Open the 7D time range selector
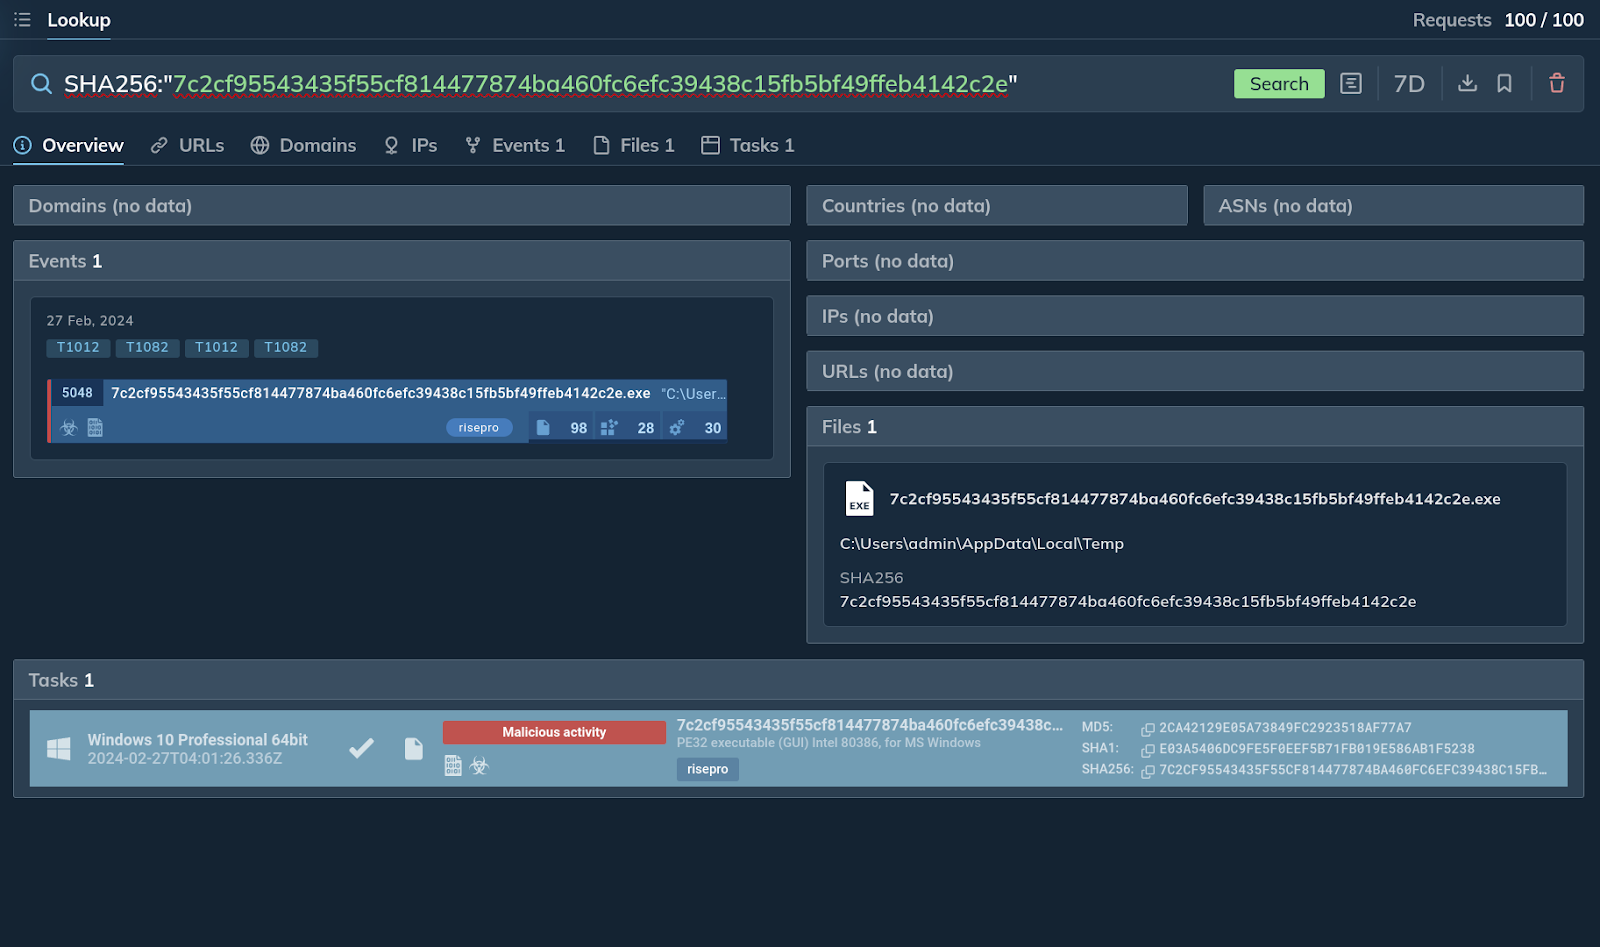Screen dimensions: 1600x947 [1408, 84]
